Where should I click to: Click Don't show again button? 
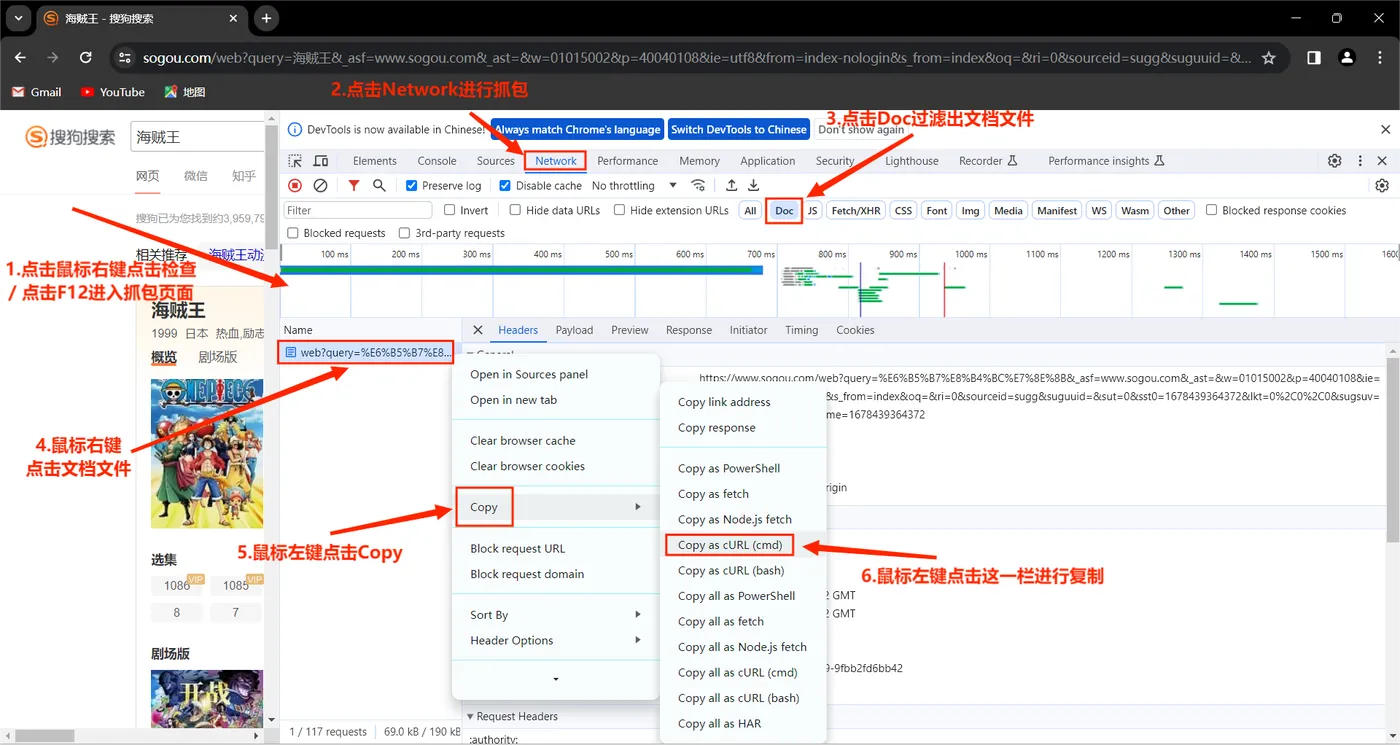click(x=861, y=130)
